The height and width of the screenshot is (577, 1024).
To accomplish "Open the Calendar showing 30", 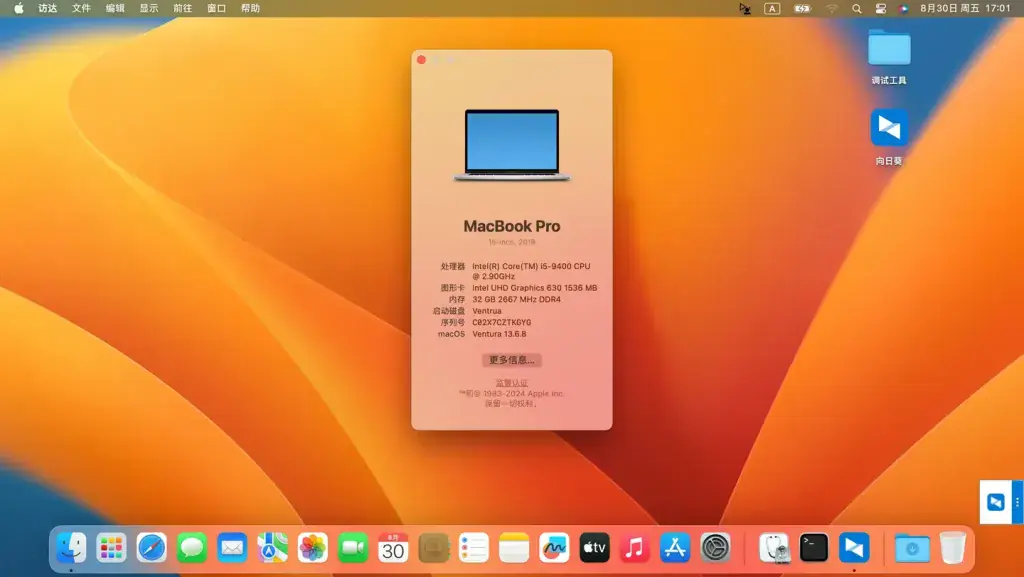I will (393, 547).
